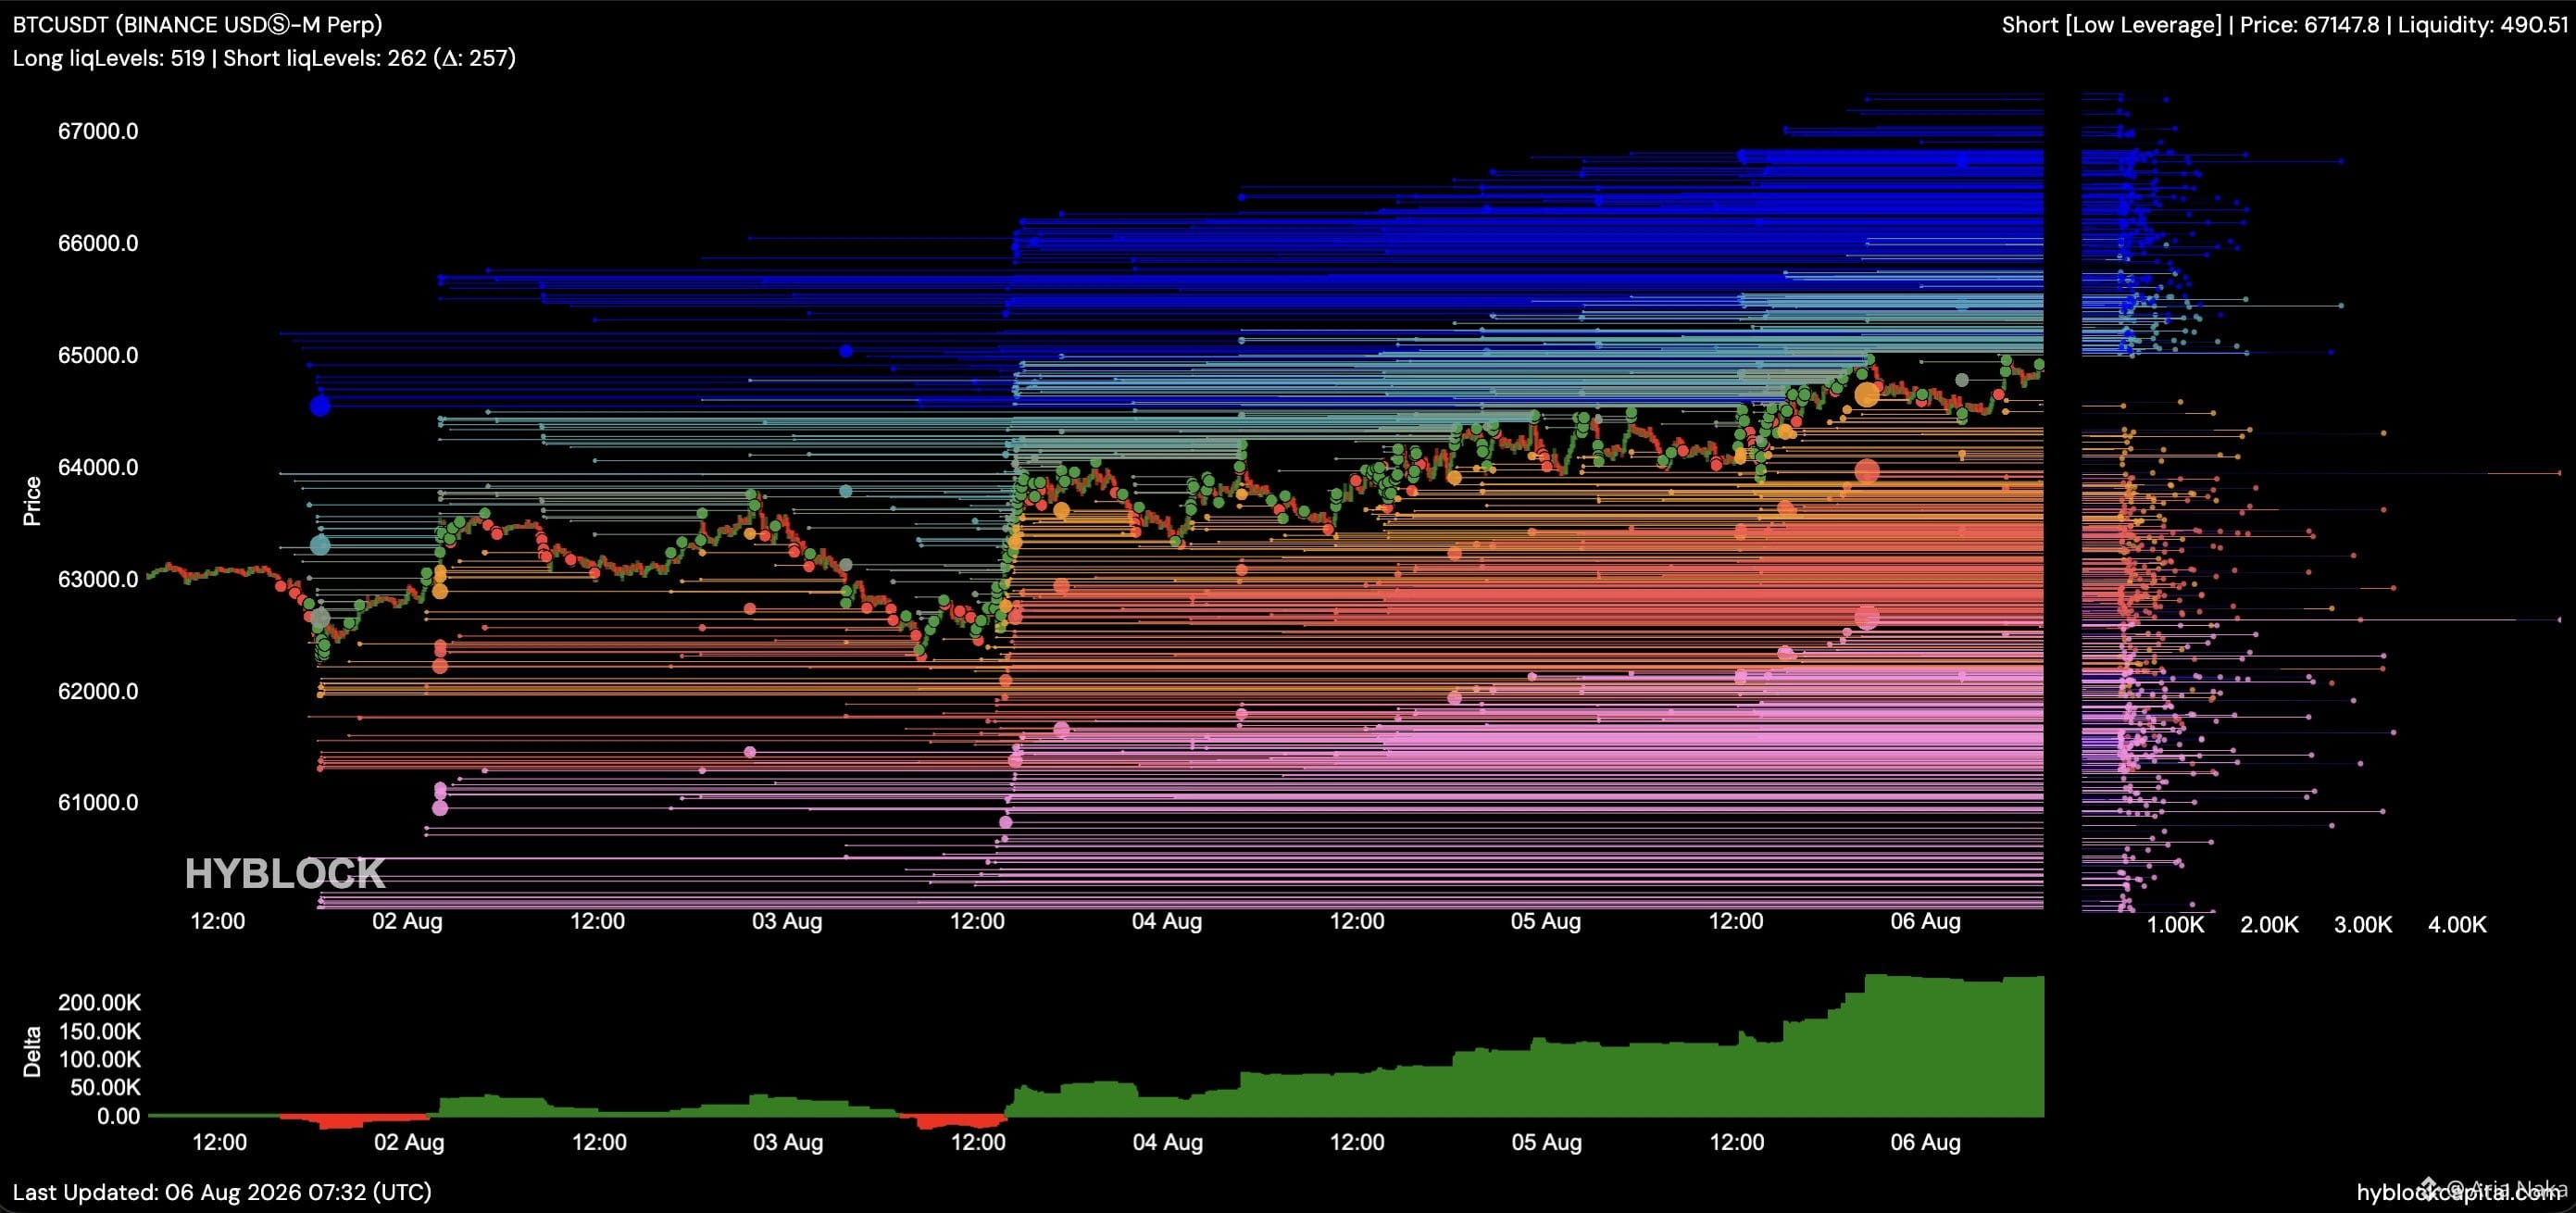Click the 200.00K Delta axis label
Viewport: 2576px width, 1213px height.
[99, 1002]
